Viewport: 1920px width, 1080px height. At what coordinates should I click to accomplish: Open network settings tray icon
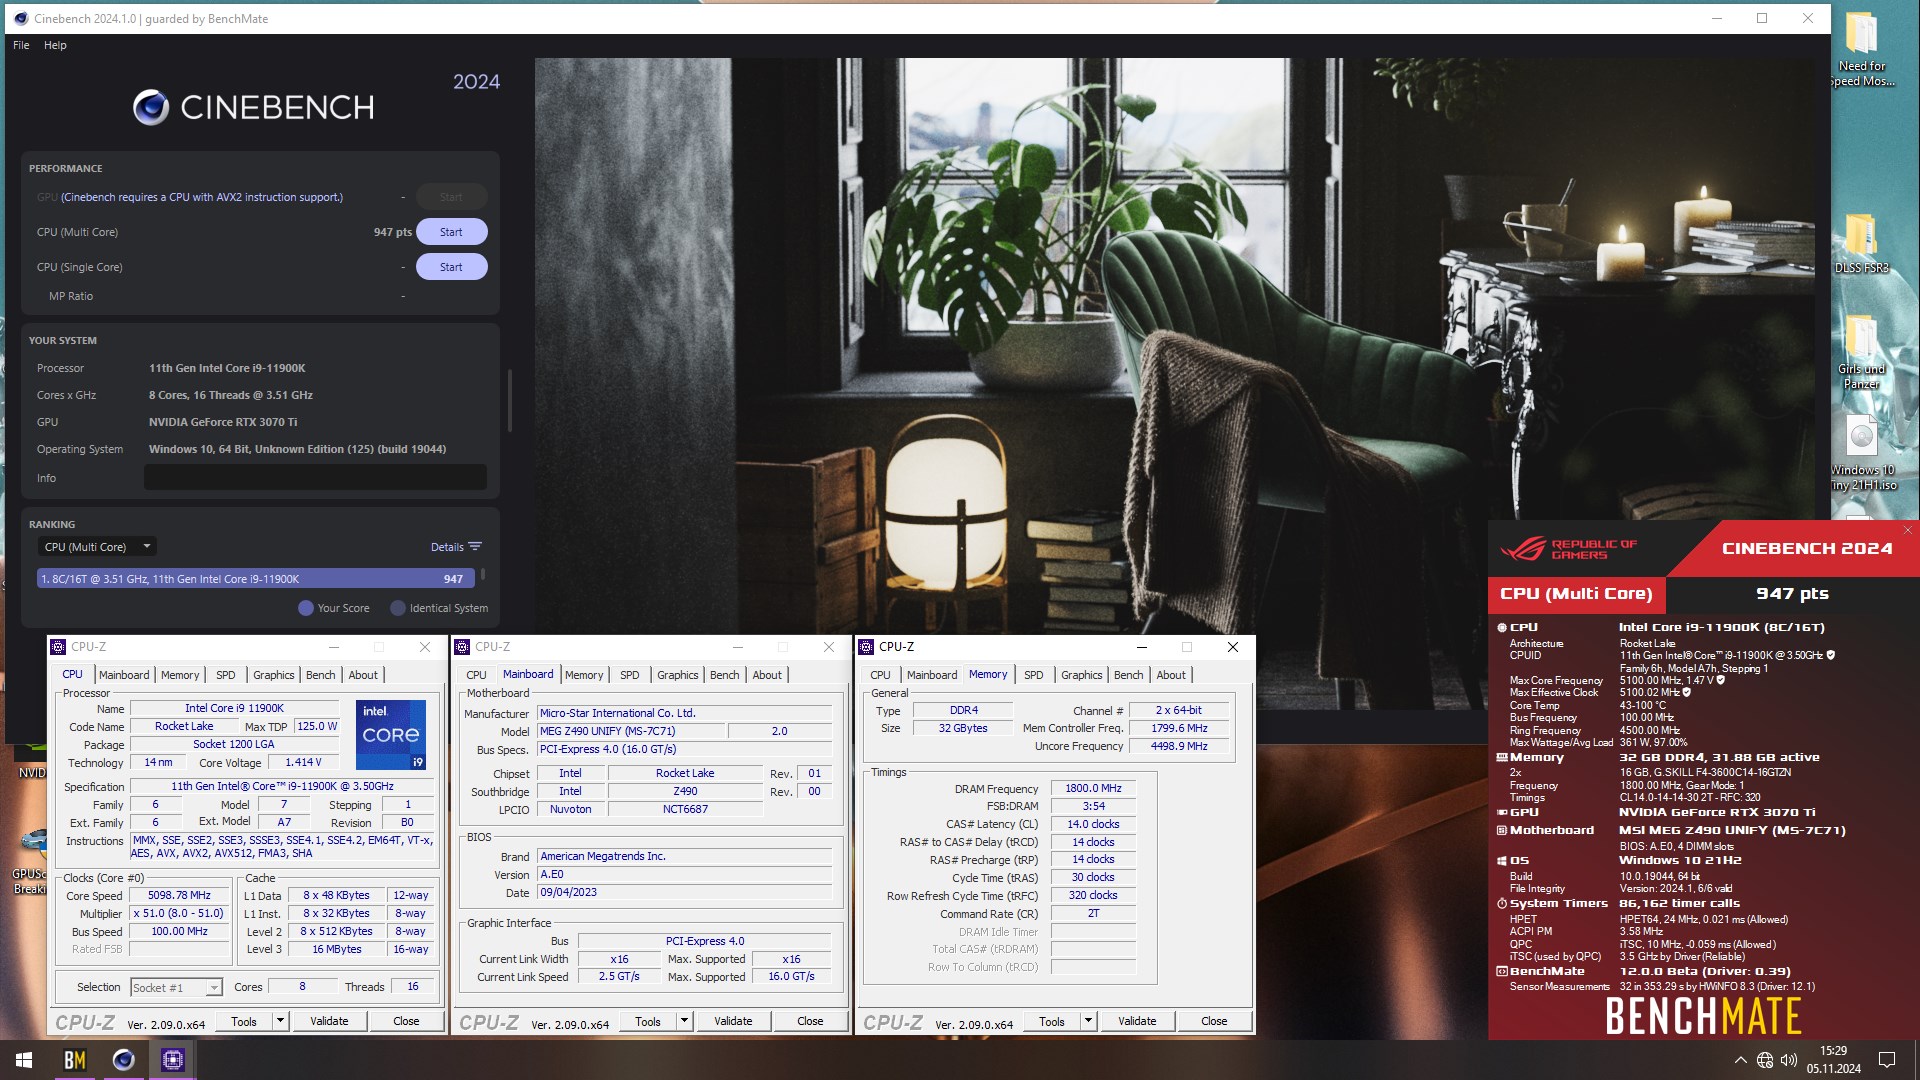coord(1765,1060)
